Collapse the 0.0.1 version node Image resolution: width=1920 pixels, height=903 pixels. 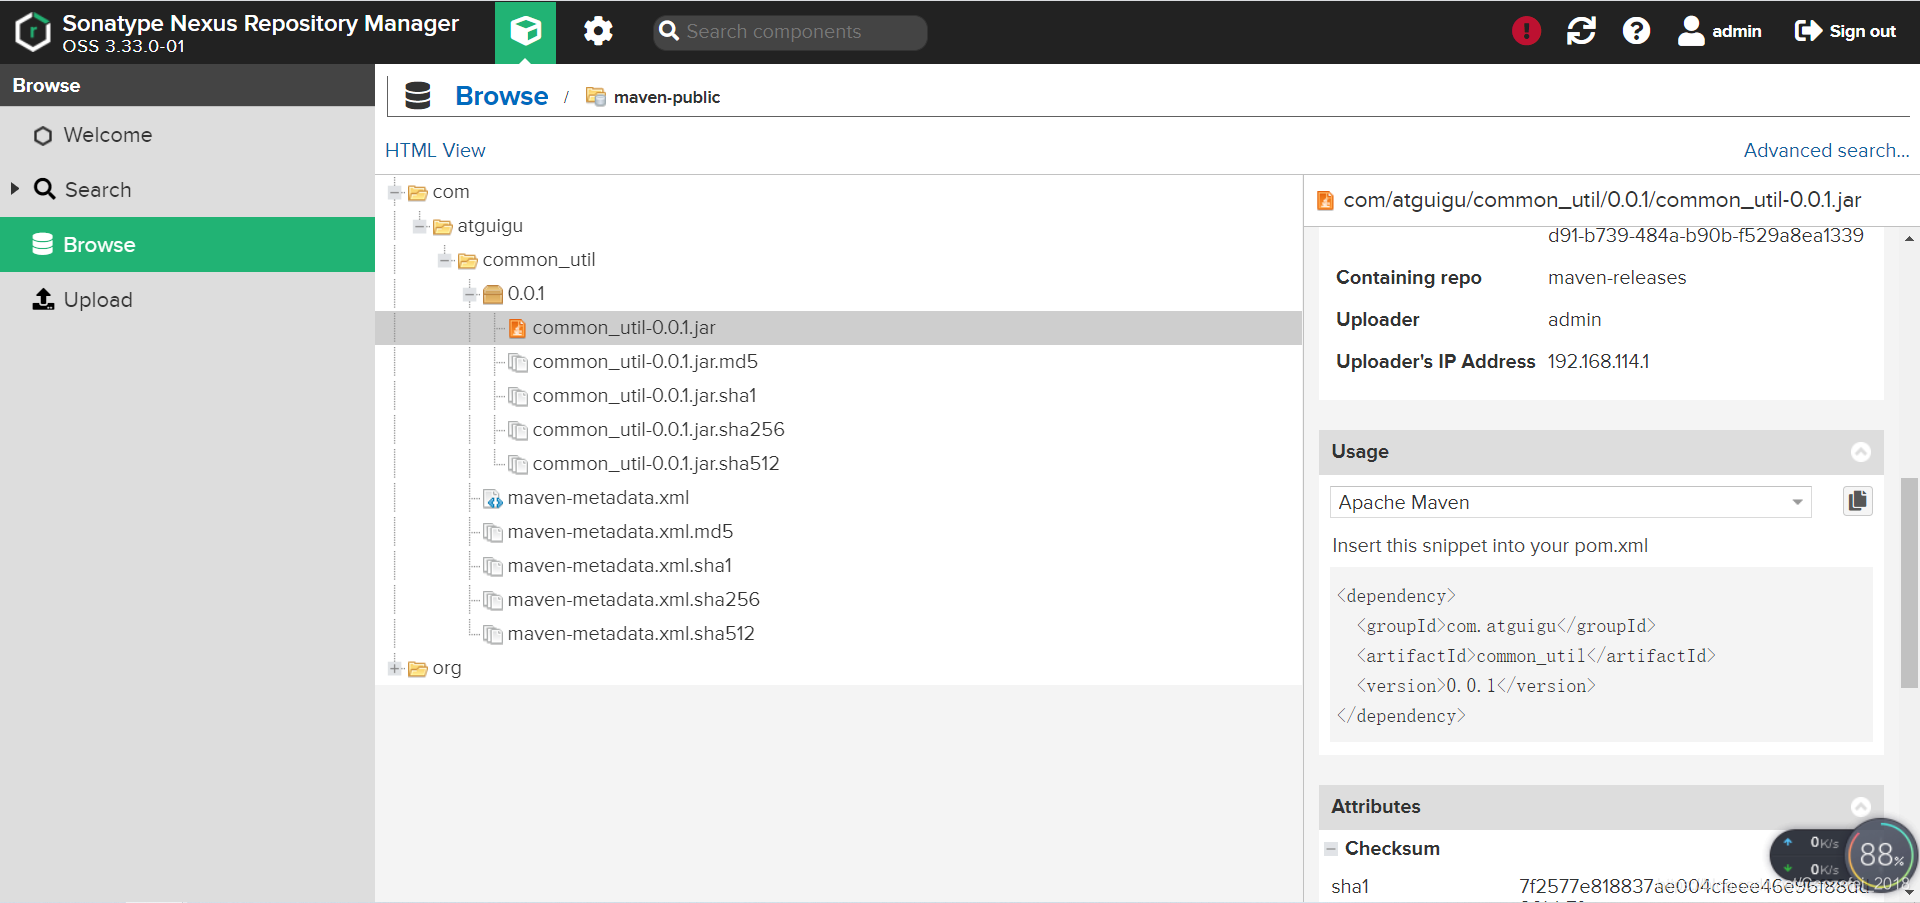click(x=470, y=294)
